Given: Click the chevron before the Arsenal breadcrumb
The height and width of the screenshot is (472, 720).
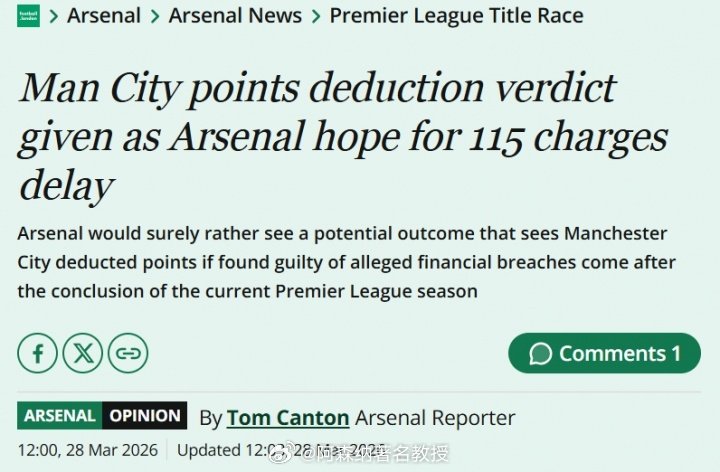Looking at the screenshot, I should coord(54,16).
